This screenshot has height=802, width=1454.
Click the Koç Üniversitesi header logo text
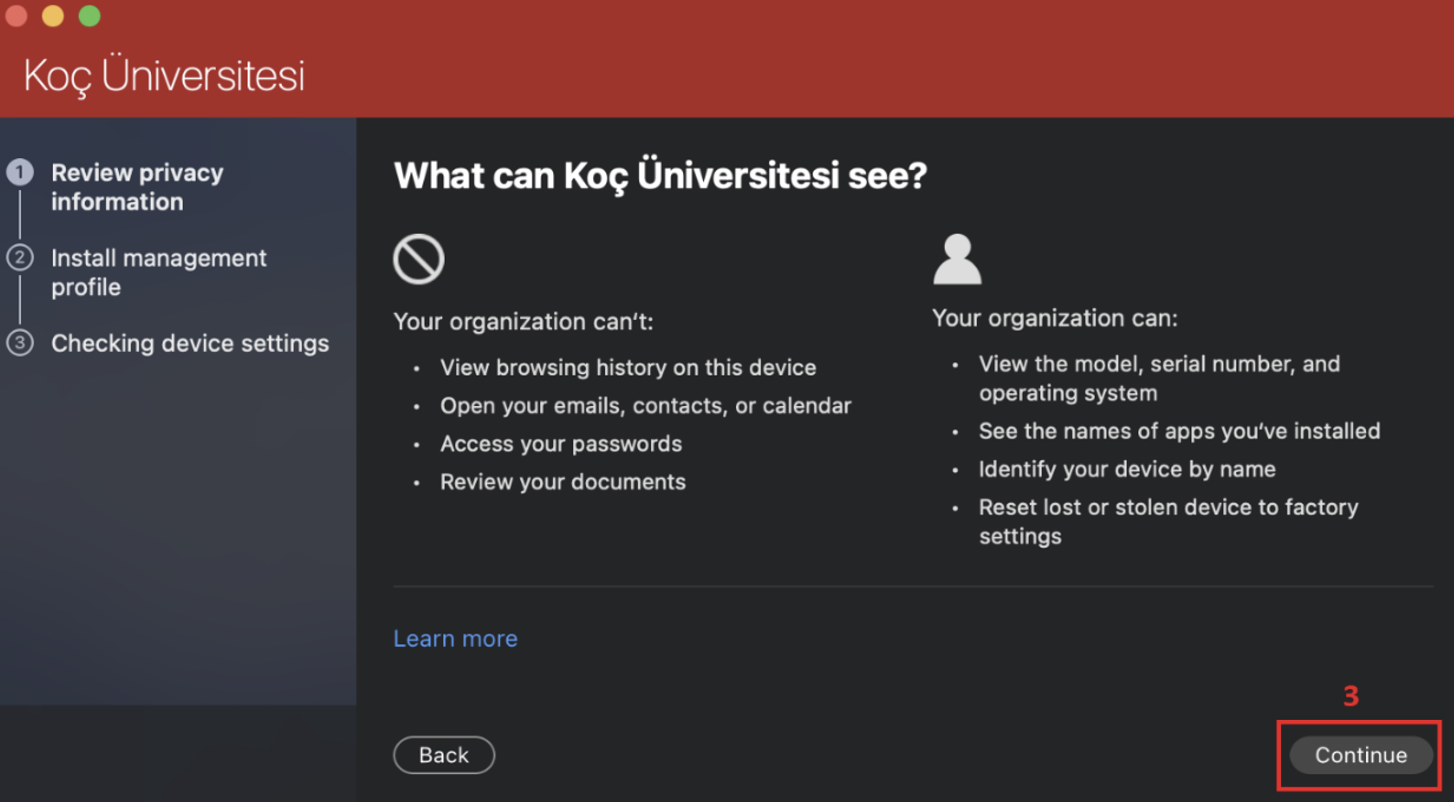[163, 75]
